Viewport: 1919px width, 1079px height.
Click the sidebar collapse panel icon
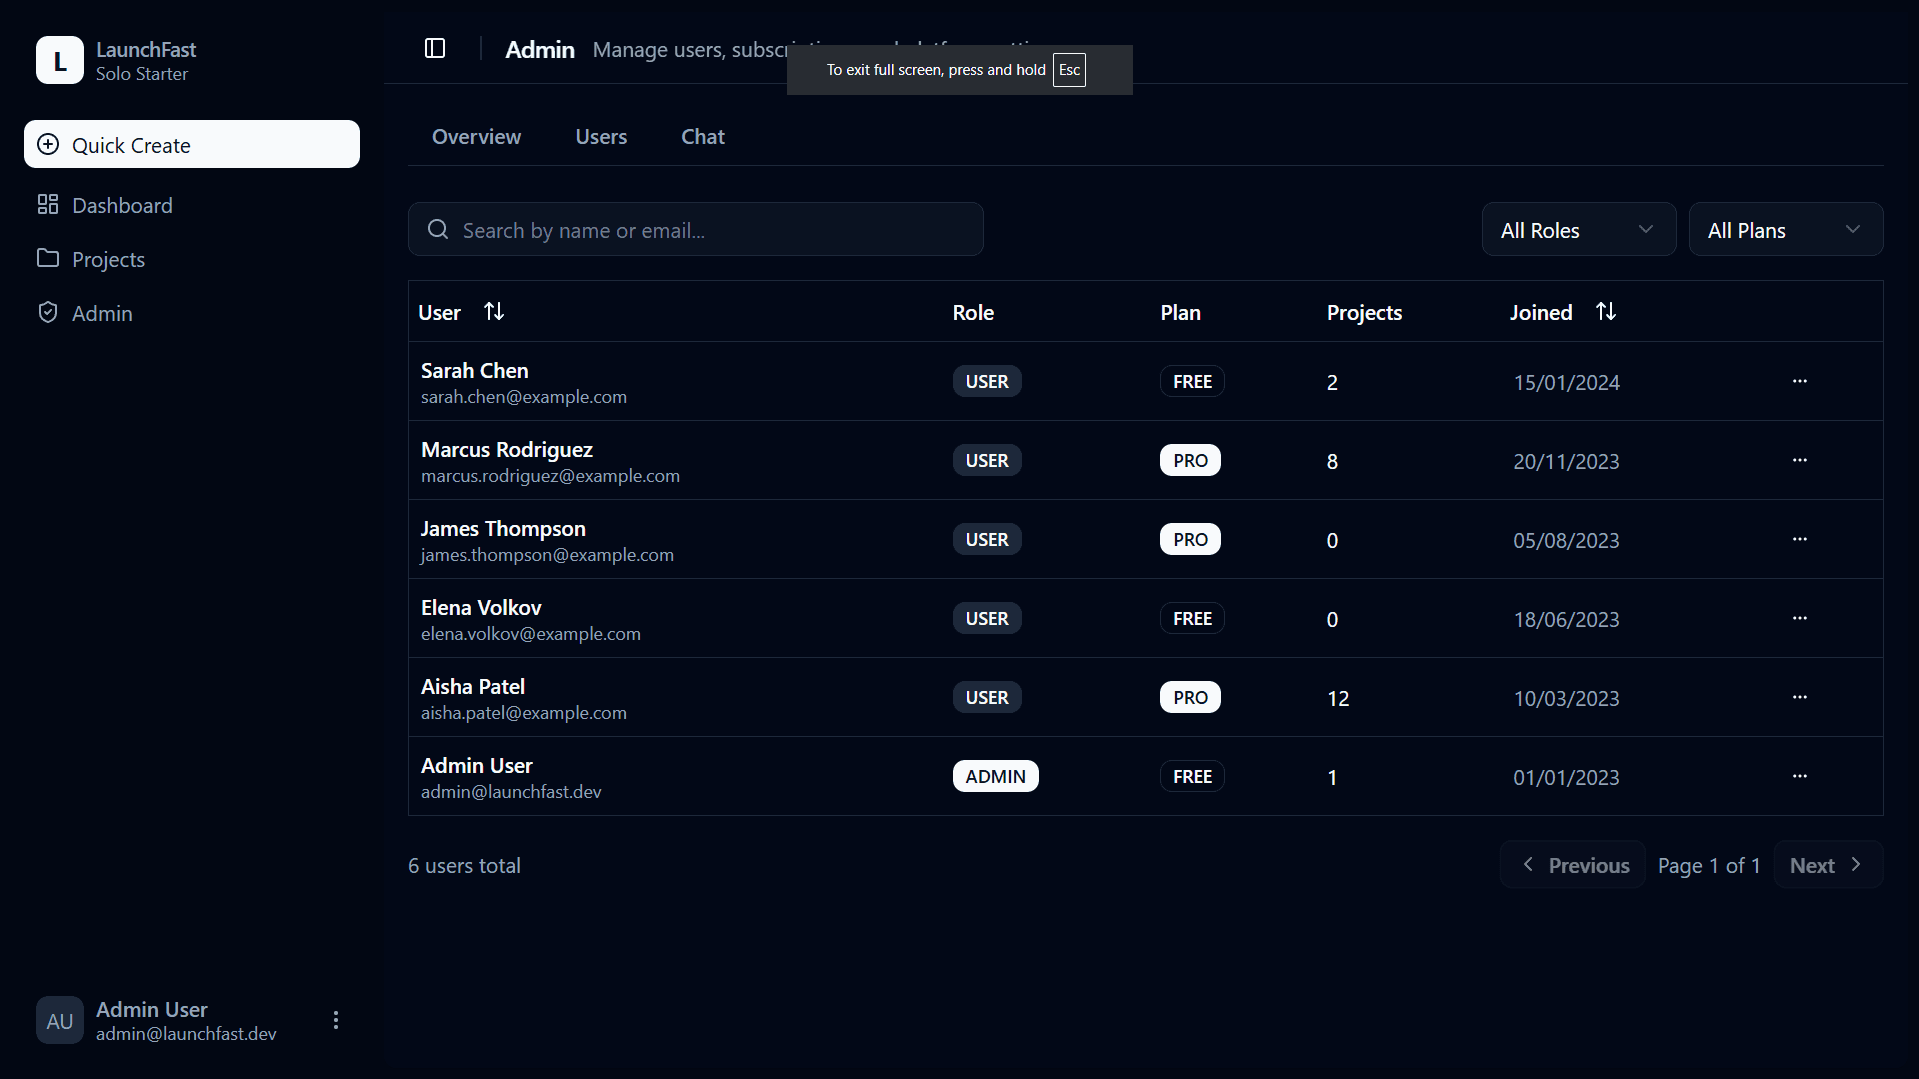pos(435,48)
